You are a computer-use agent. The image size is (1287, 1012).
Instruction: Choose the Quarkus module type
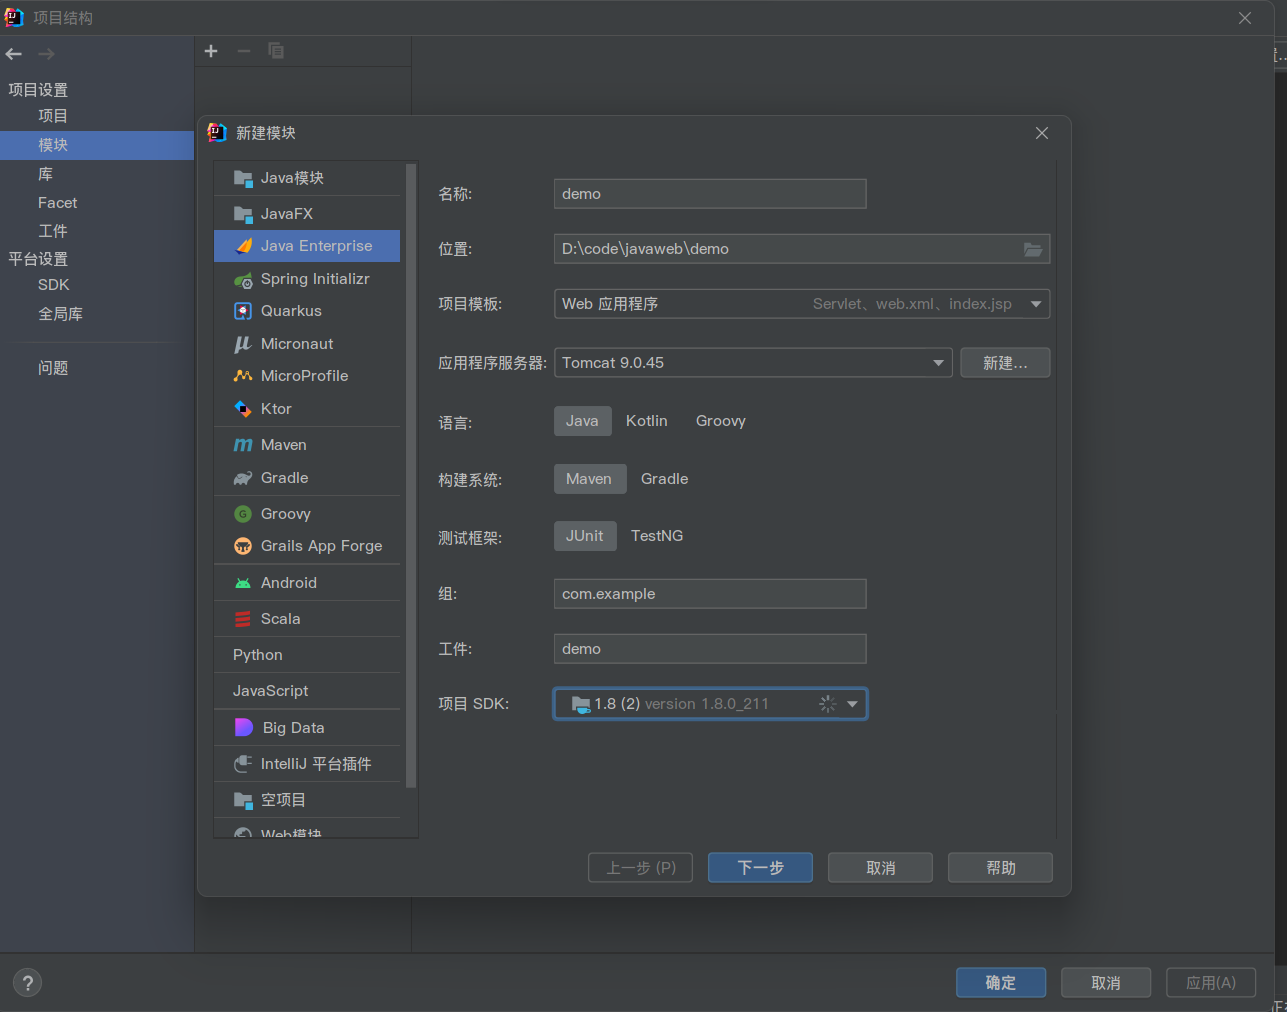[x=291, y=311]
